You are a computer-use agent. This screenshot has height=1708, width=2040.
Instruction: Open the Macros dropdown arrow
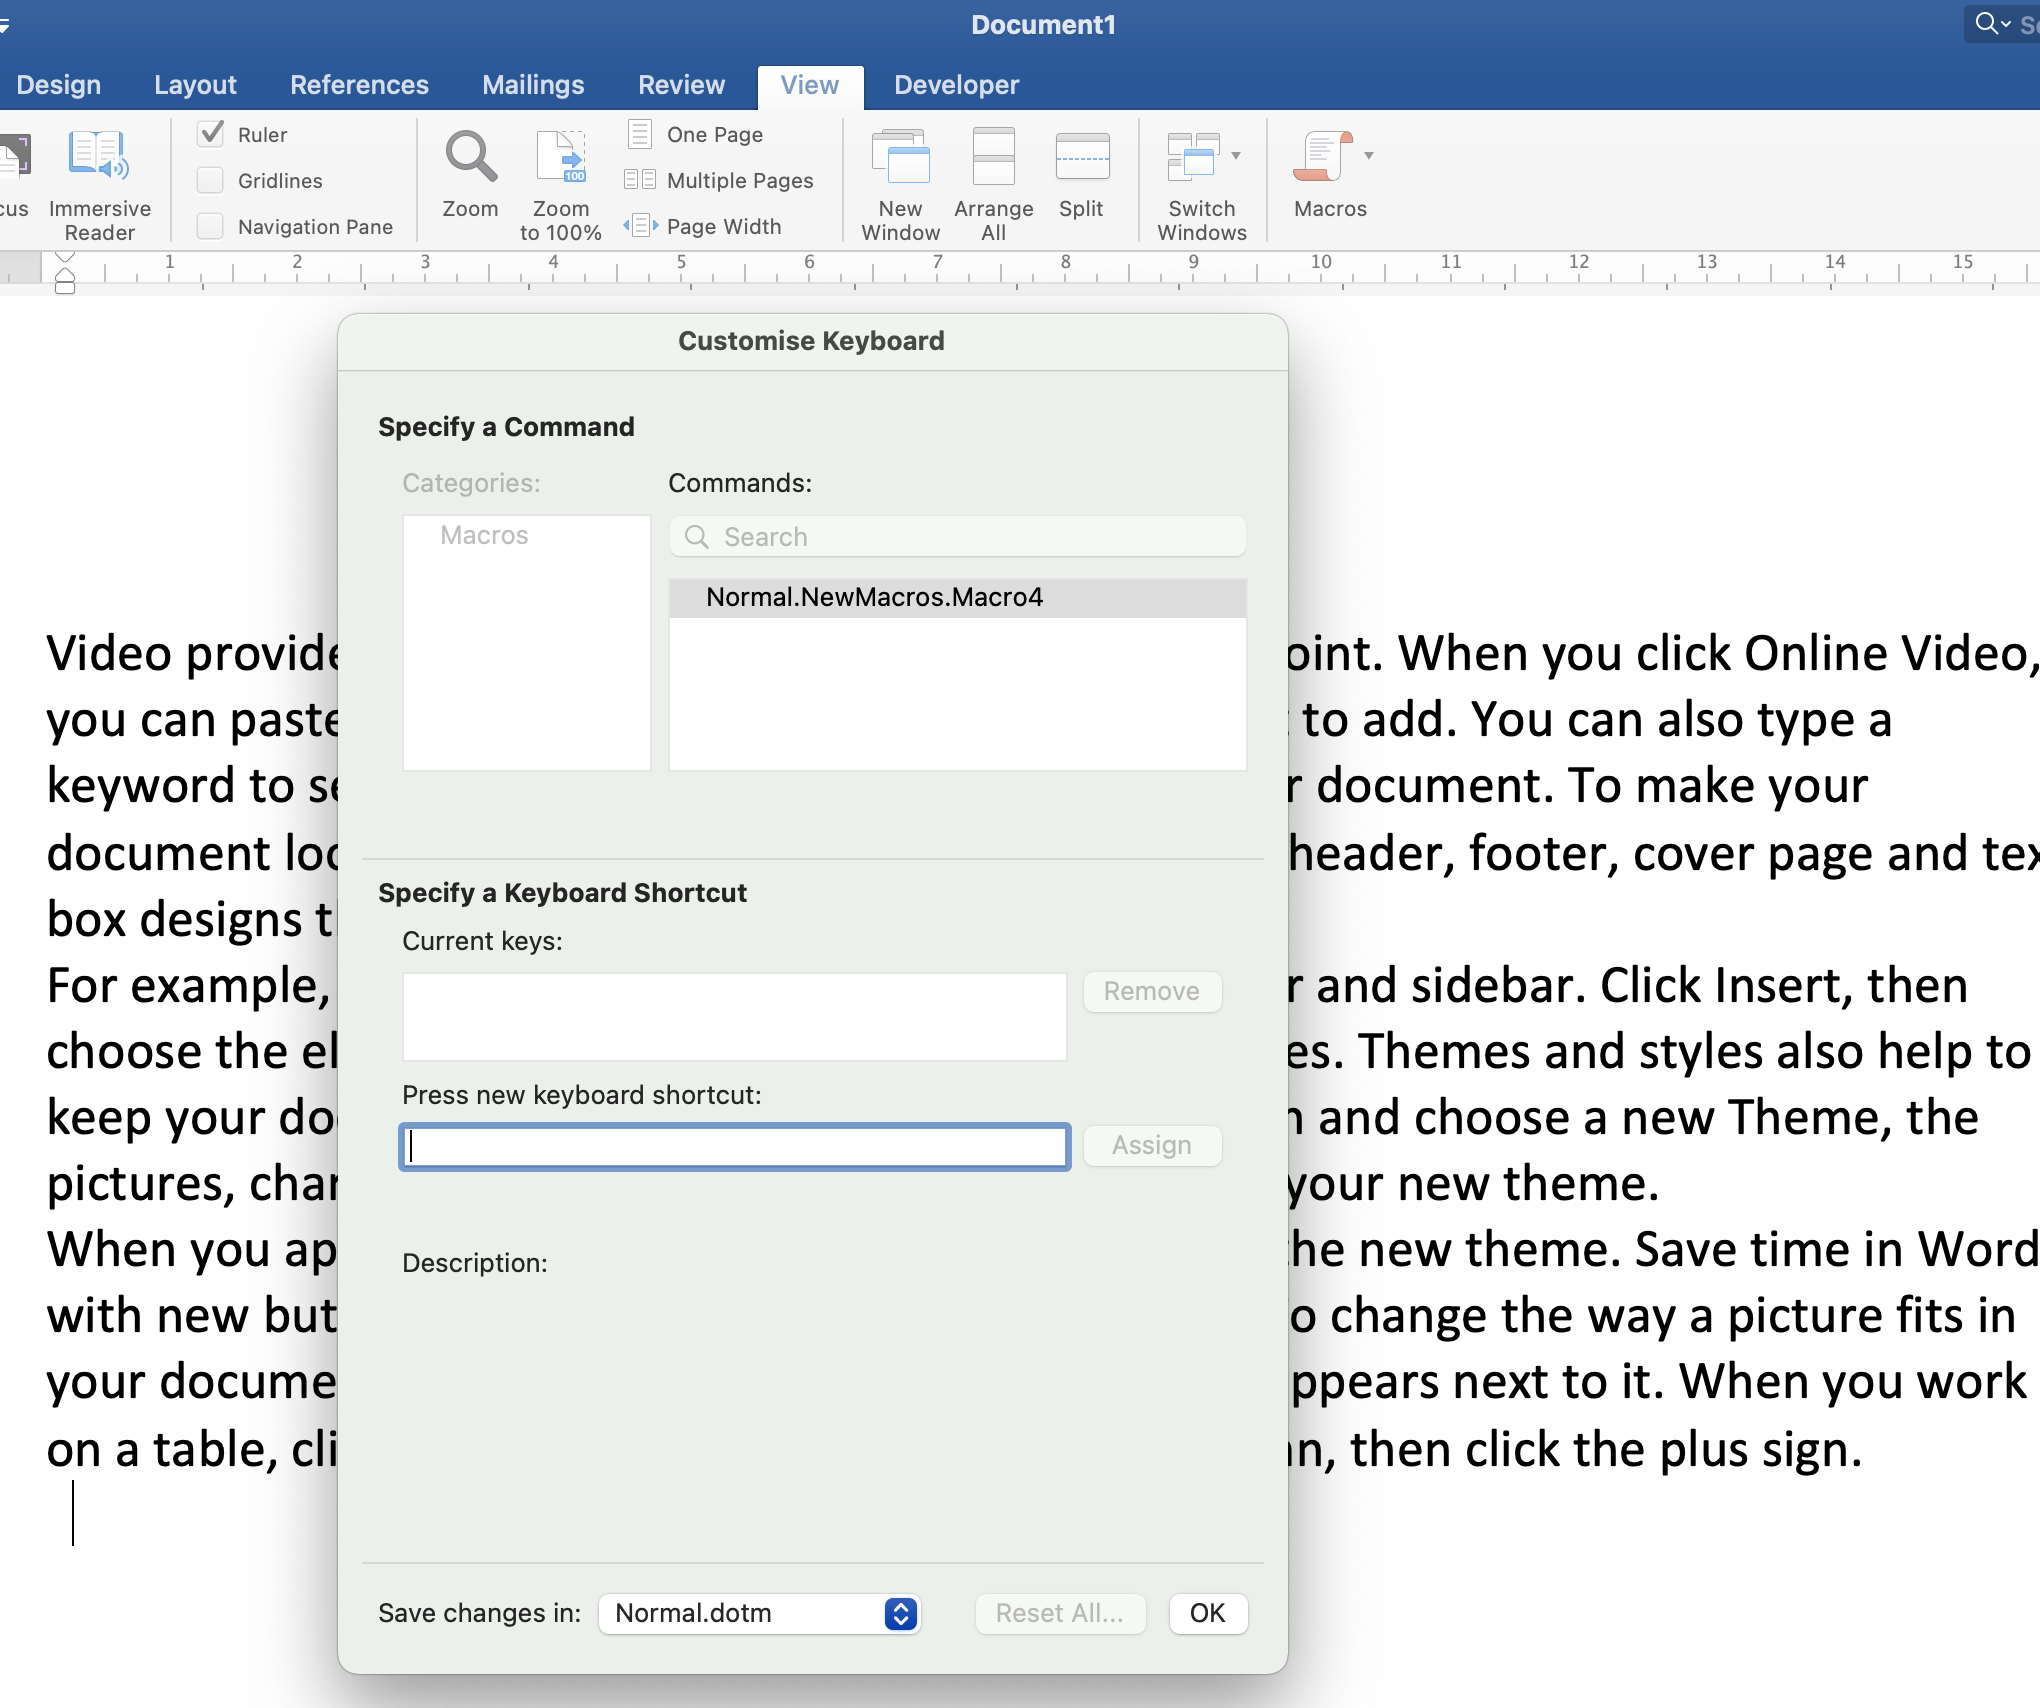coord(1369,156)
